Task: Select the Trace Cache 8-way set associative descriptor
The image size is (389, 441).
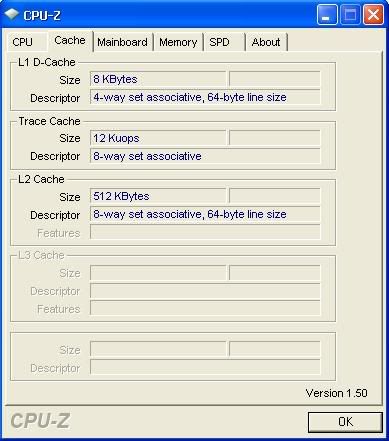Action: click(205, 156)
